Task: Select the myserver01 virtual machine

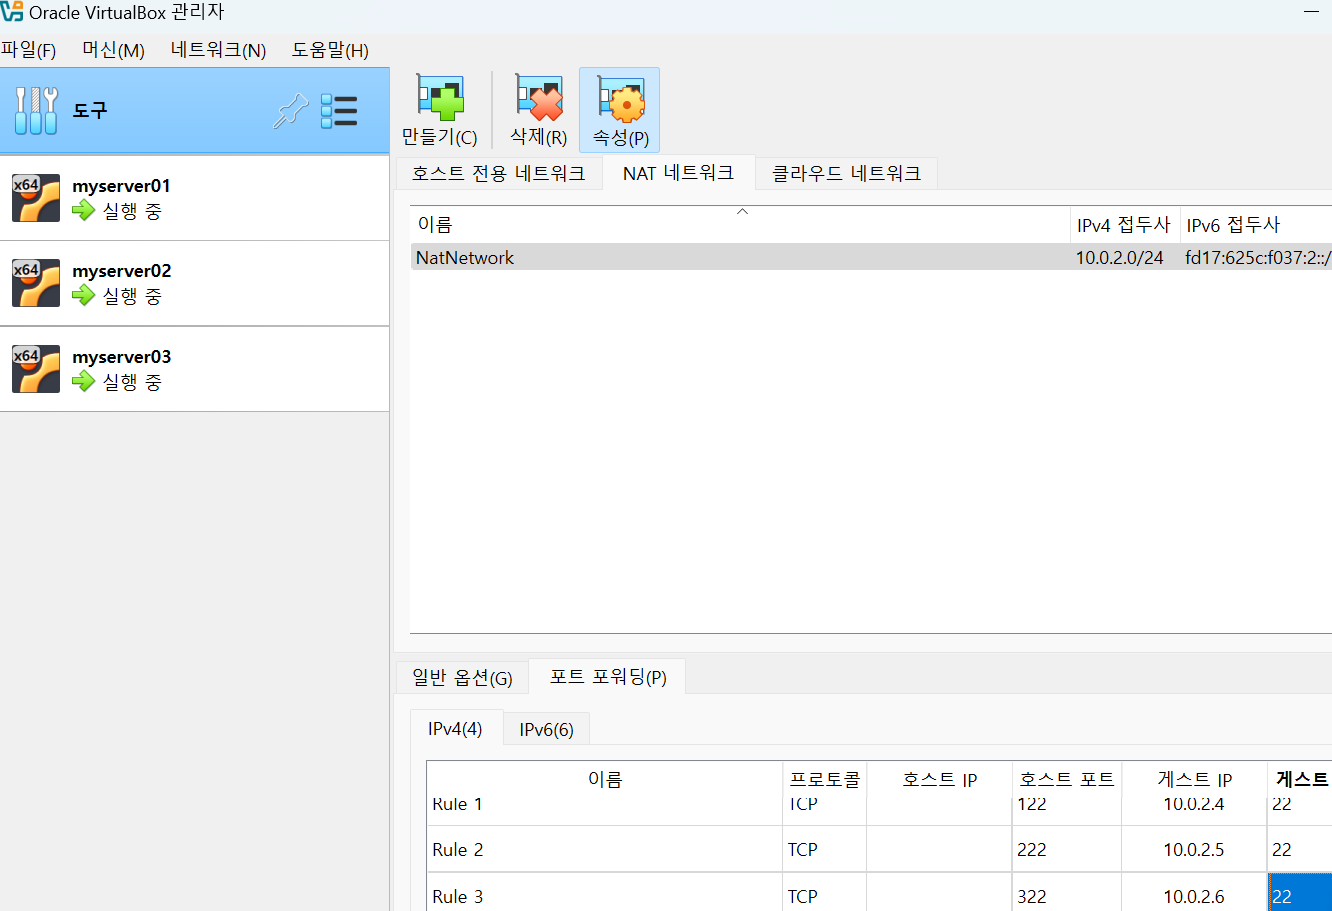Action: [194, 198]
